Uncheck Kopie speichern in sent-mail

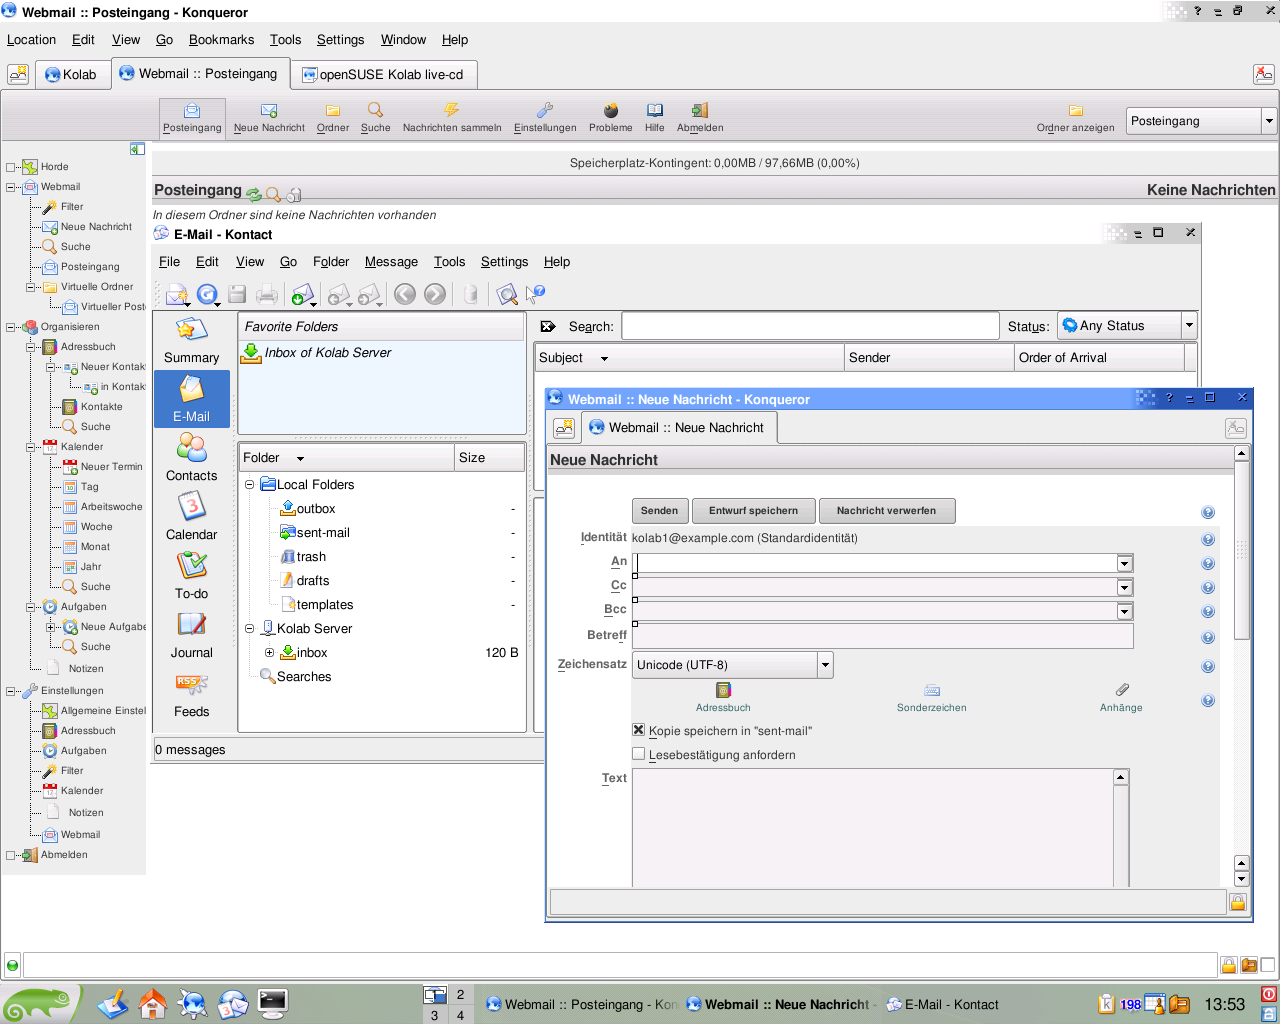[x=638, y=729]
